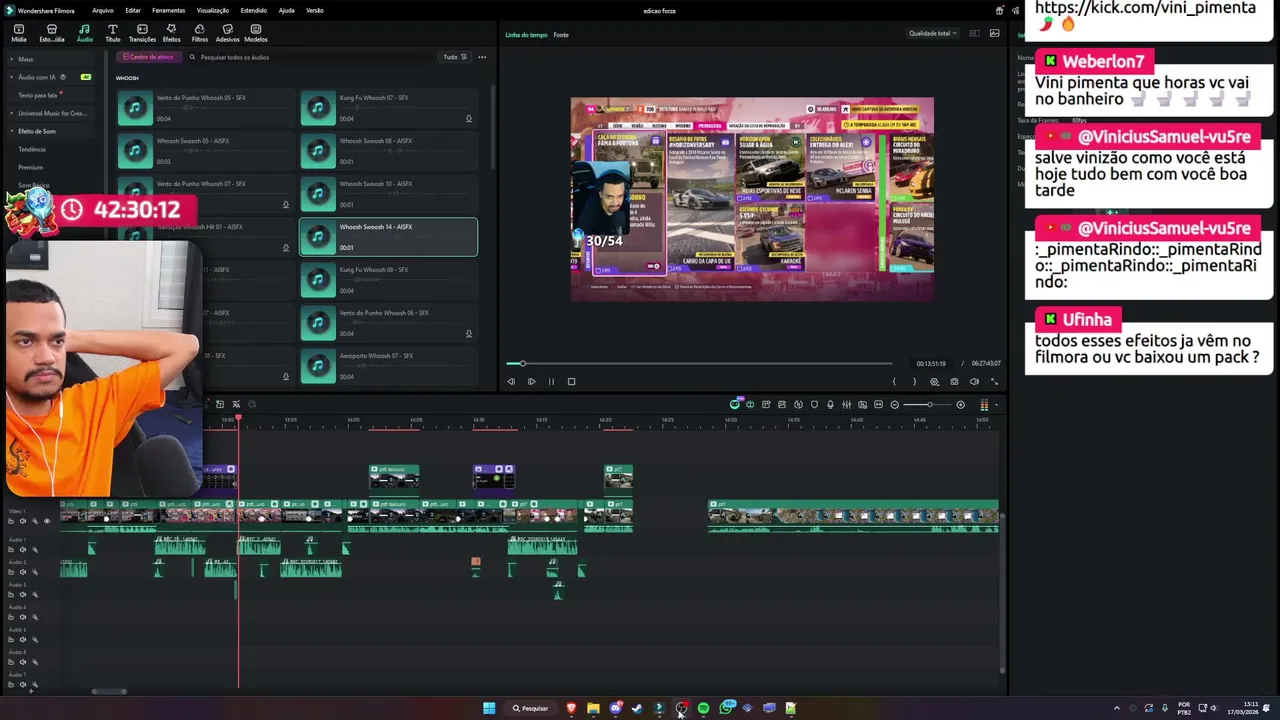Open the Título tab
Screen dimensions: 1280x720
112,33
